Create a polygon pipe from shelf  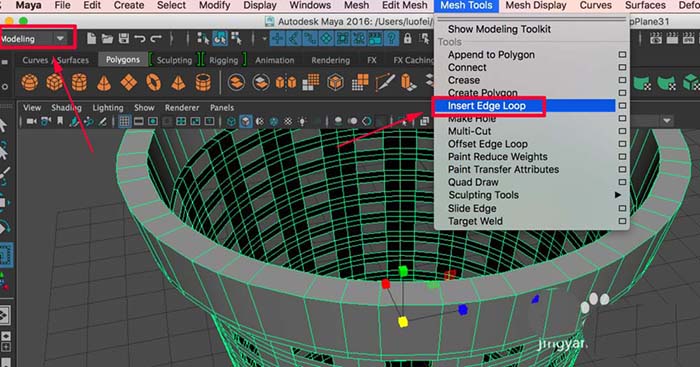(203, 83)
